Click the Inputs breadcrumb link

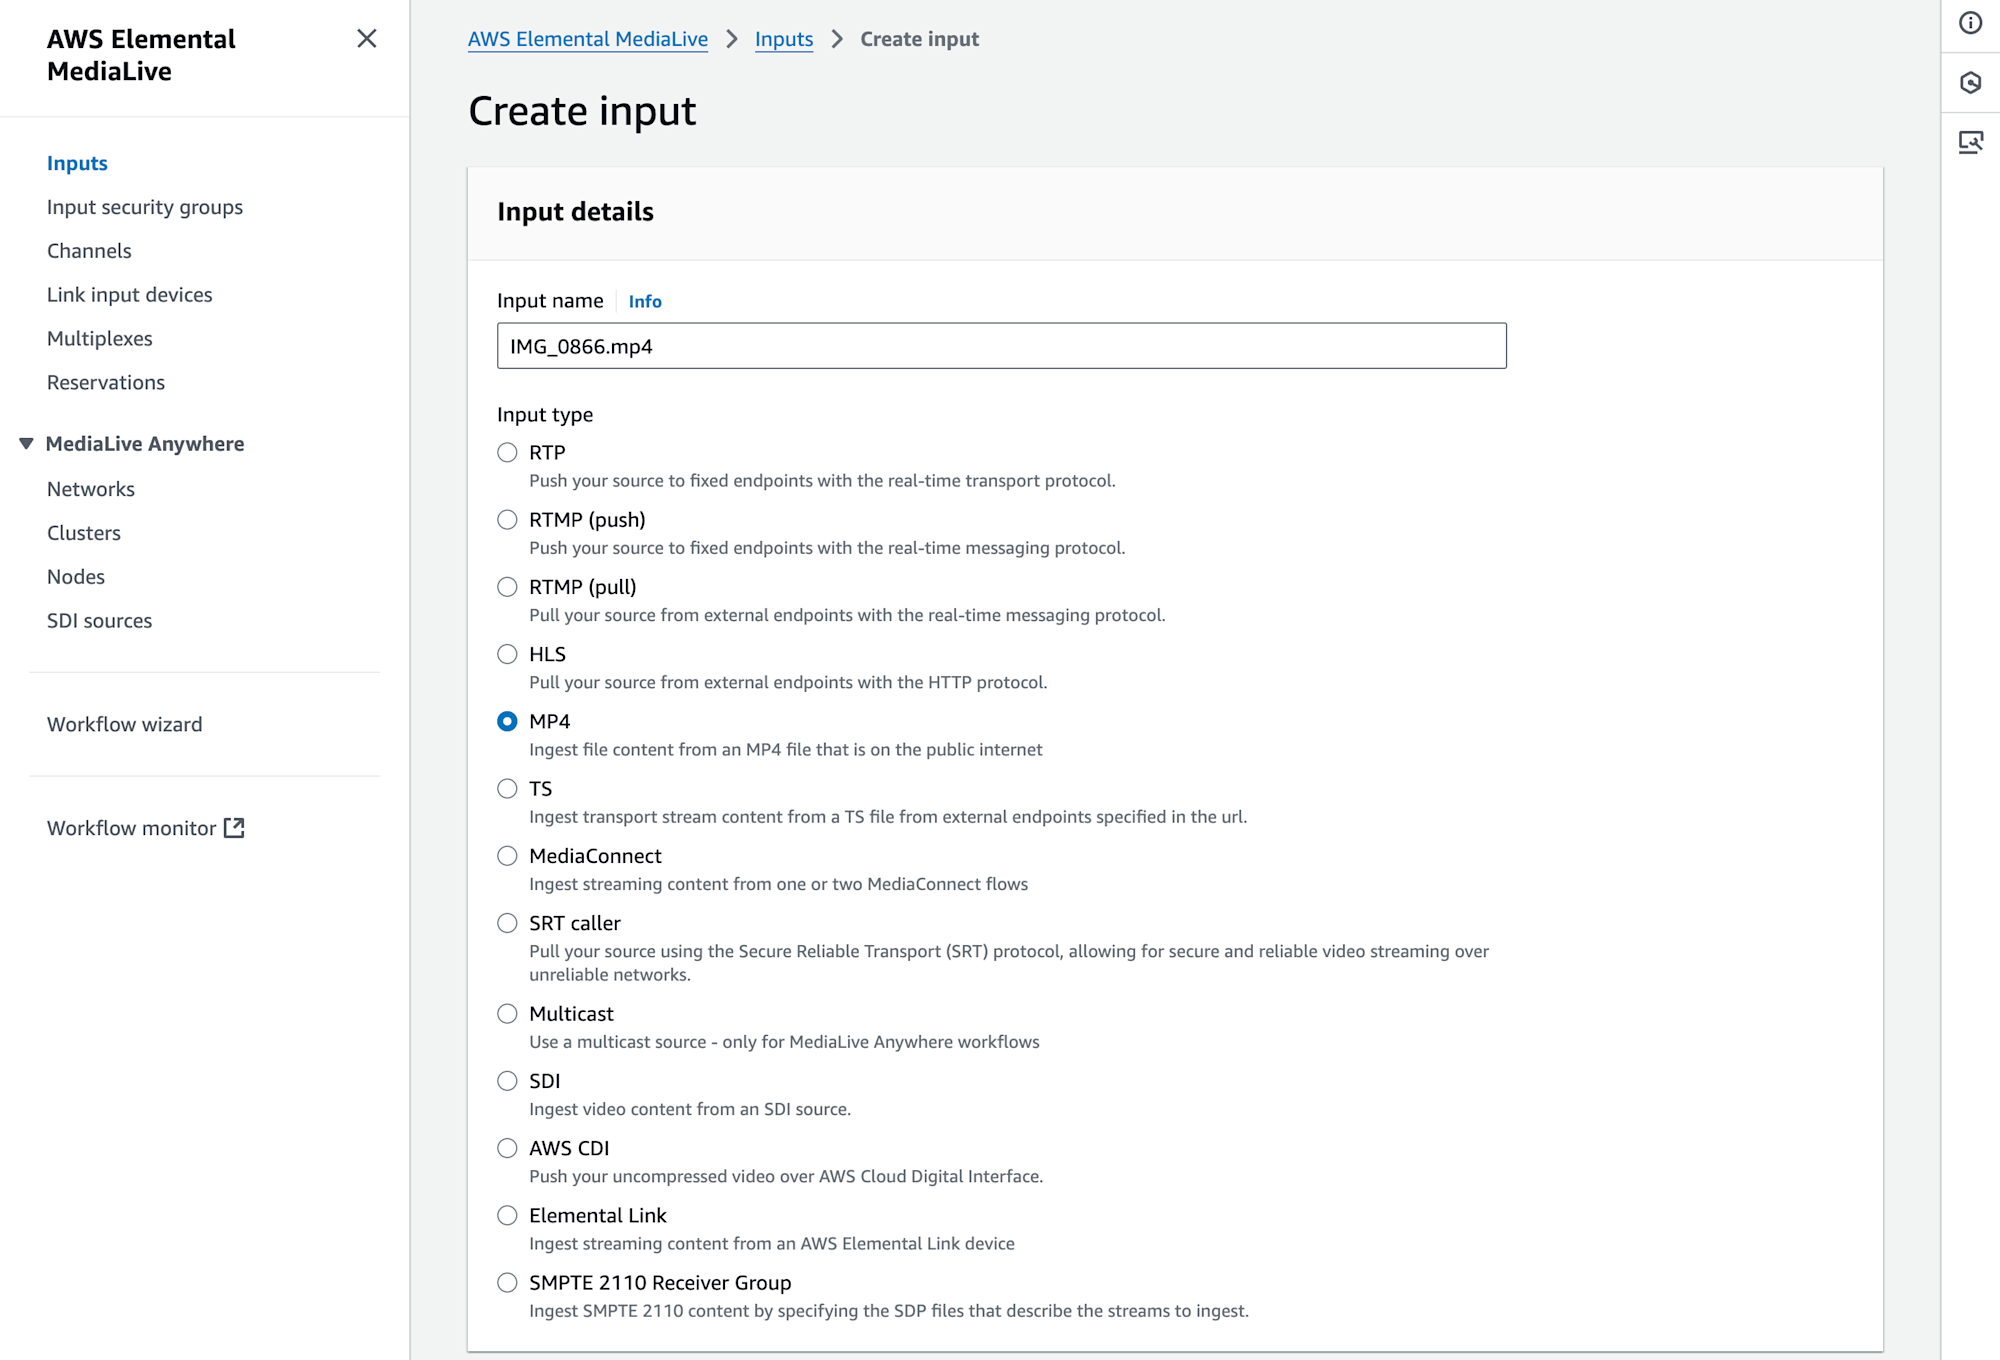(784, 39)
